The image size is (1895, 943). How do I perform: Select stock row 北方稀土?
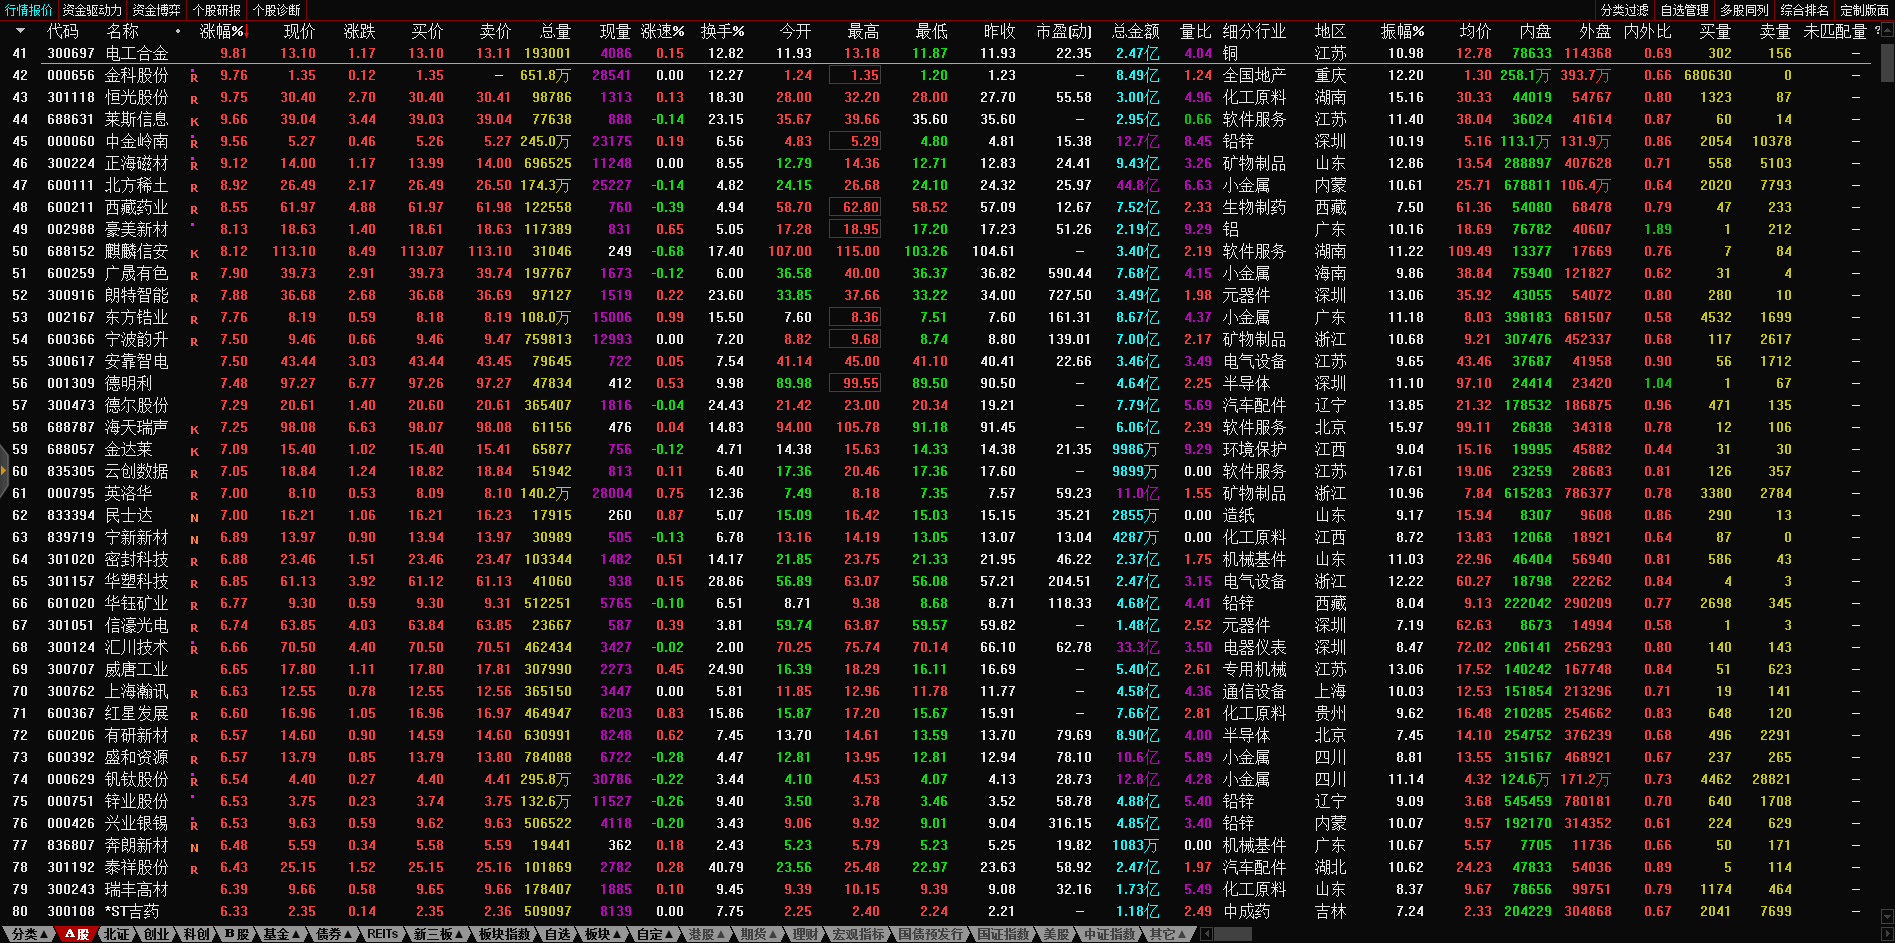point(137,185)
